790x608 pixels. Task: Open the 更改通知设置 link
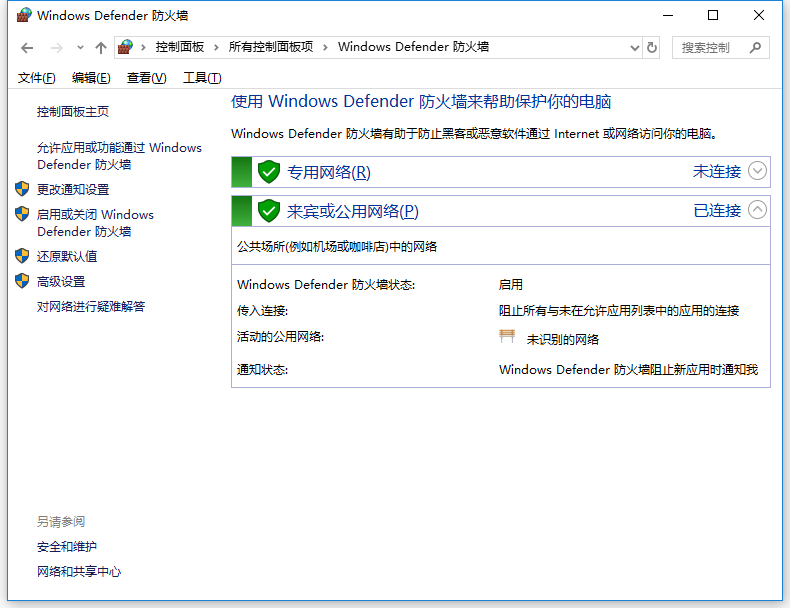tap(73, 189)
